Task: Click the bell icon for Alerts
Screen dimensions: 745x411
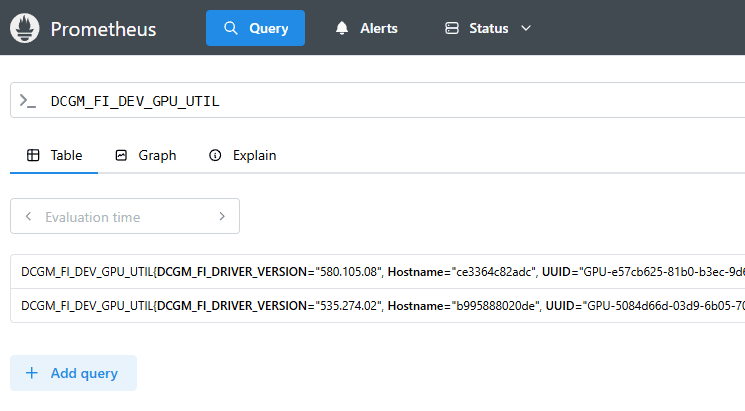Action: (342, 28)
